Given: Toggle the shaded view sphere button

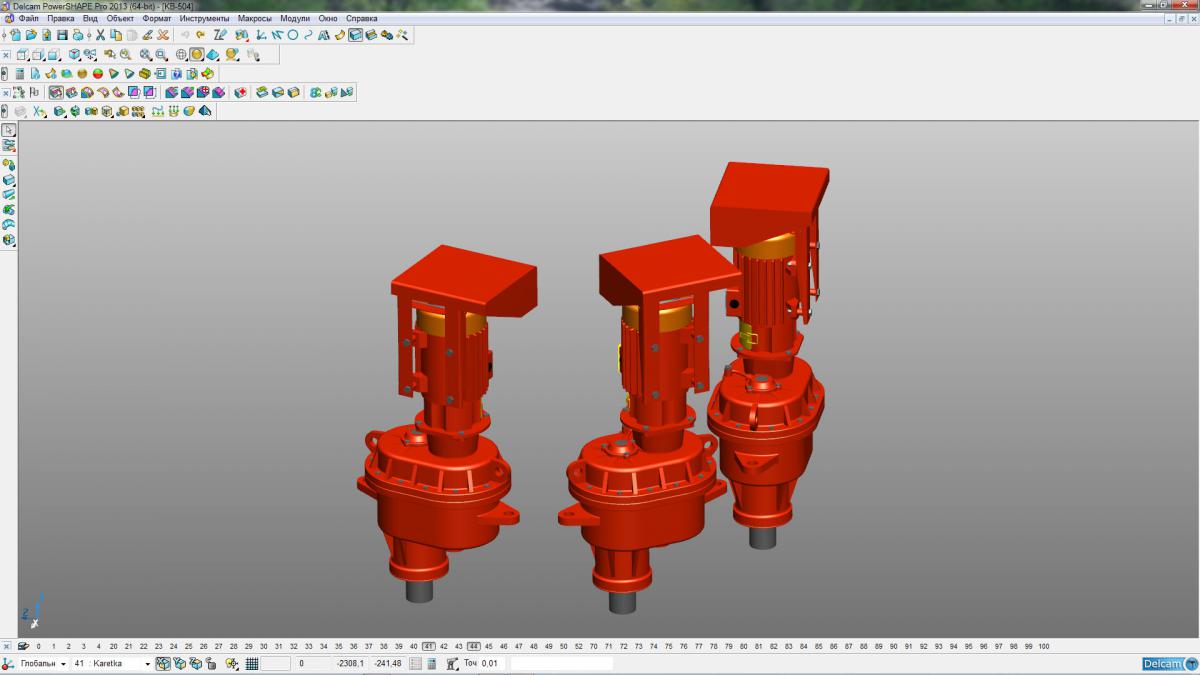Looking at the screenshot, I should [x=197, y=55].
